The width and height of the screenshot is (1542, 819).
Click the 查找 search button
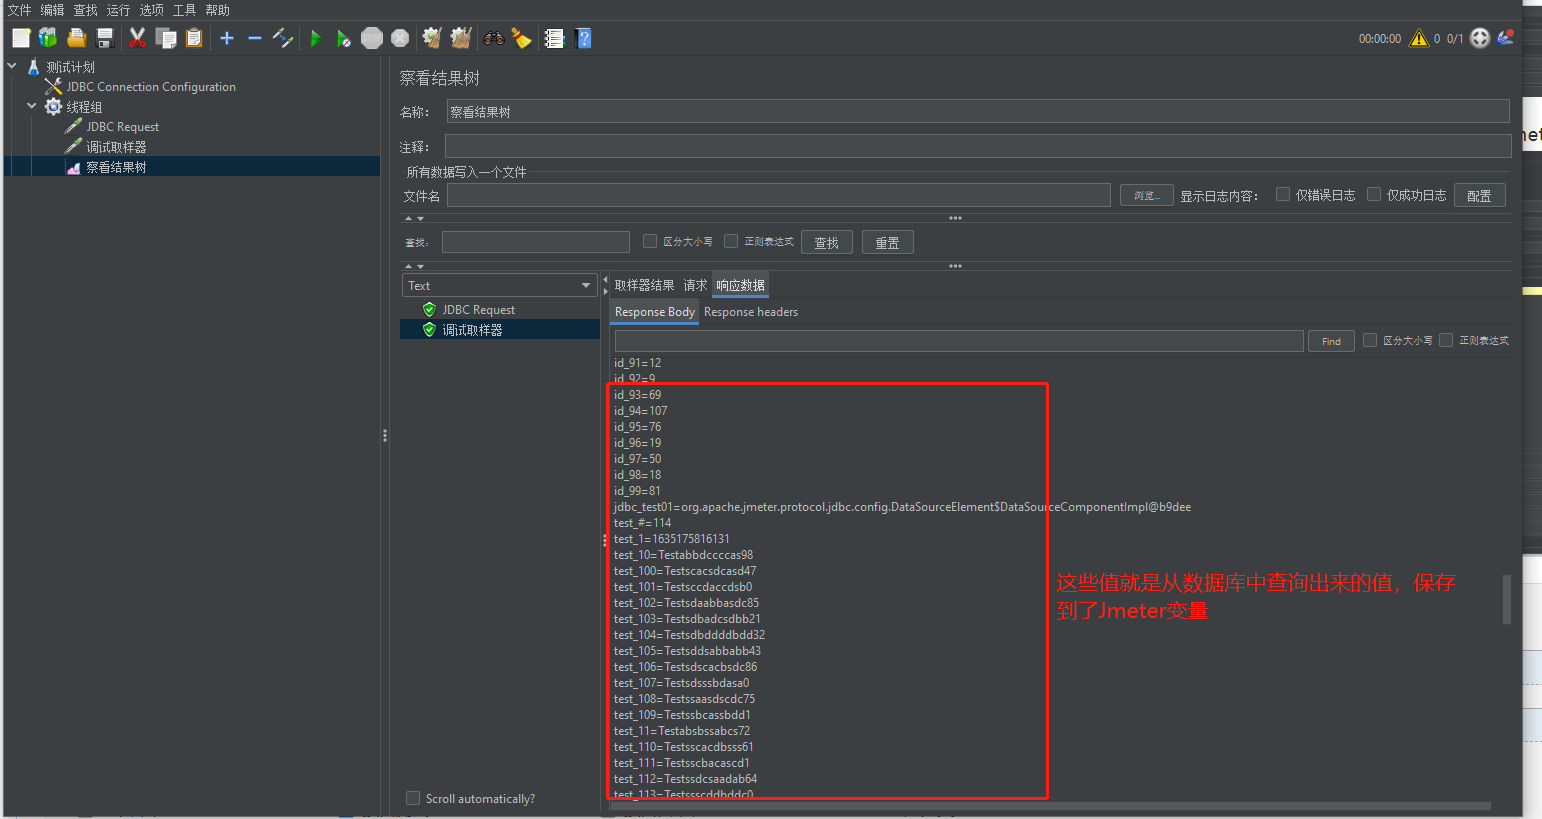826,242
